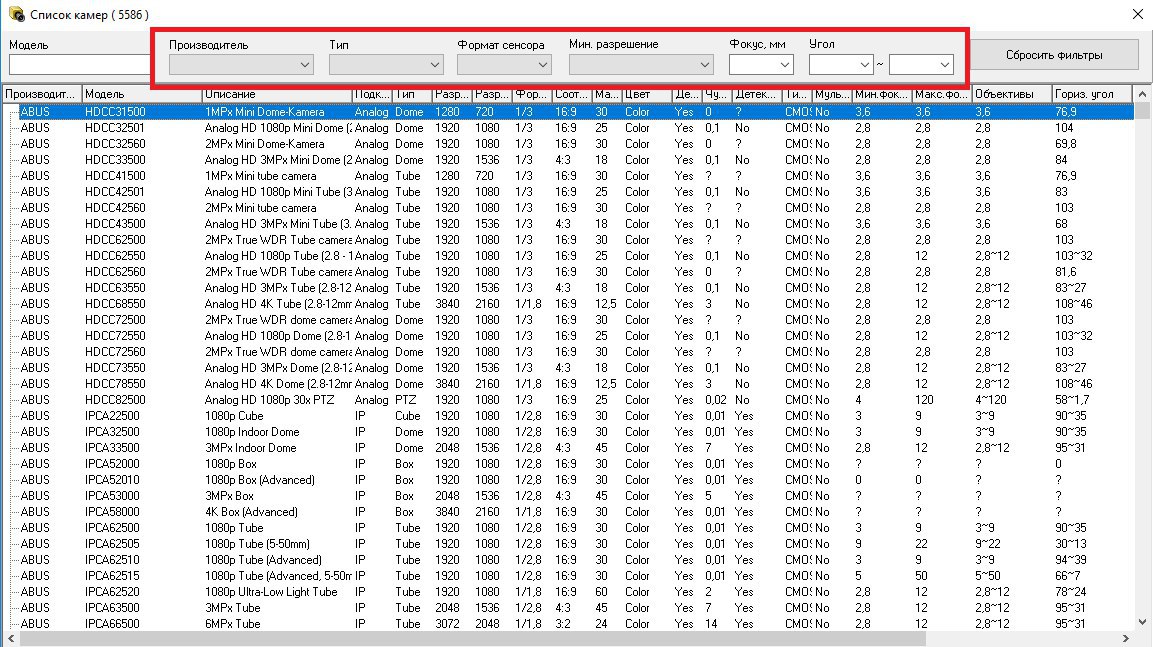The image size is (1153, 647).
Task: Click the horizontal scrollbar right arrow
Action: tap(1125, 638)
